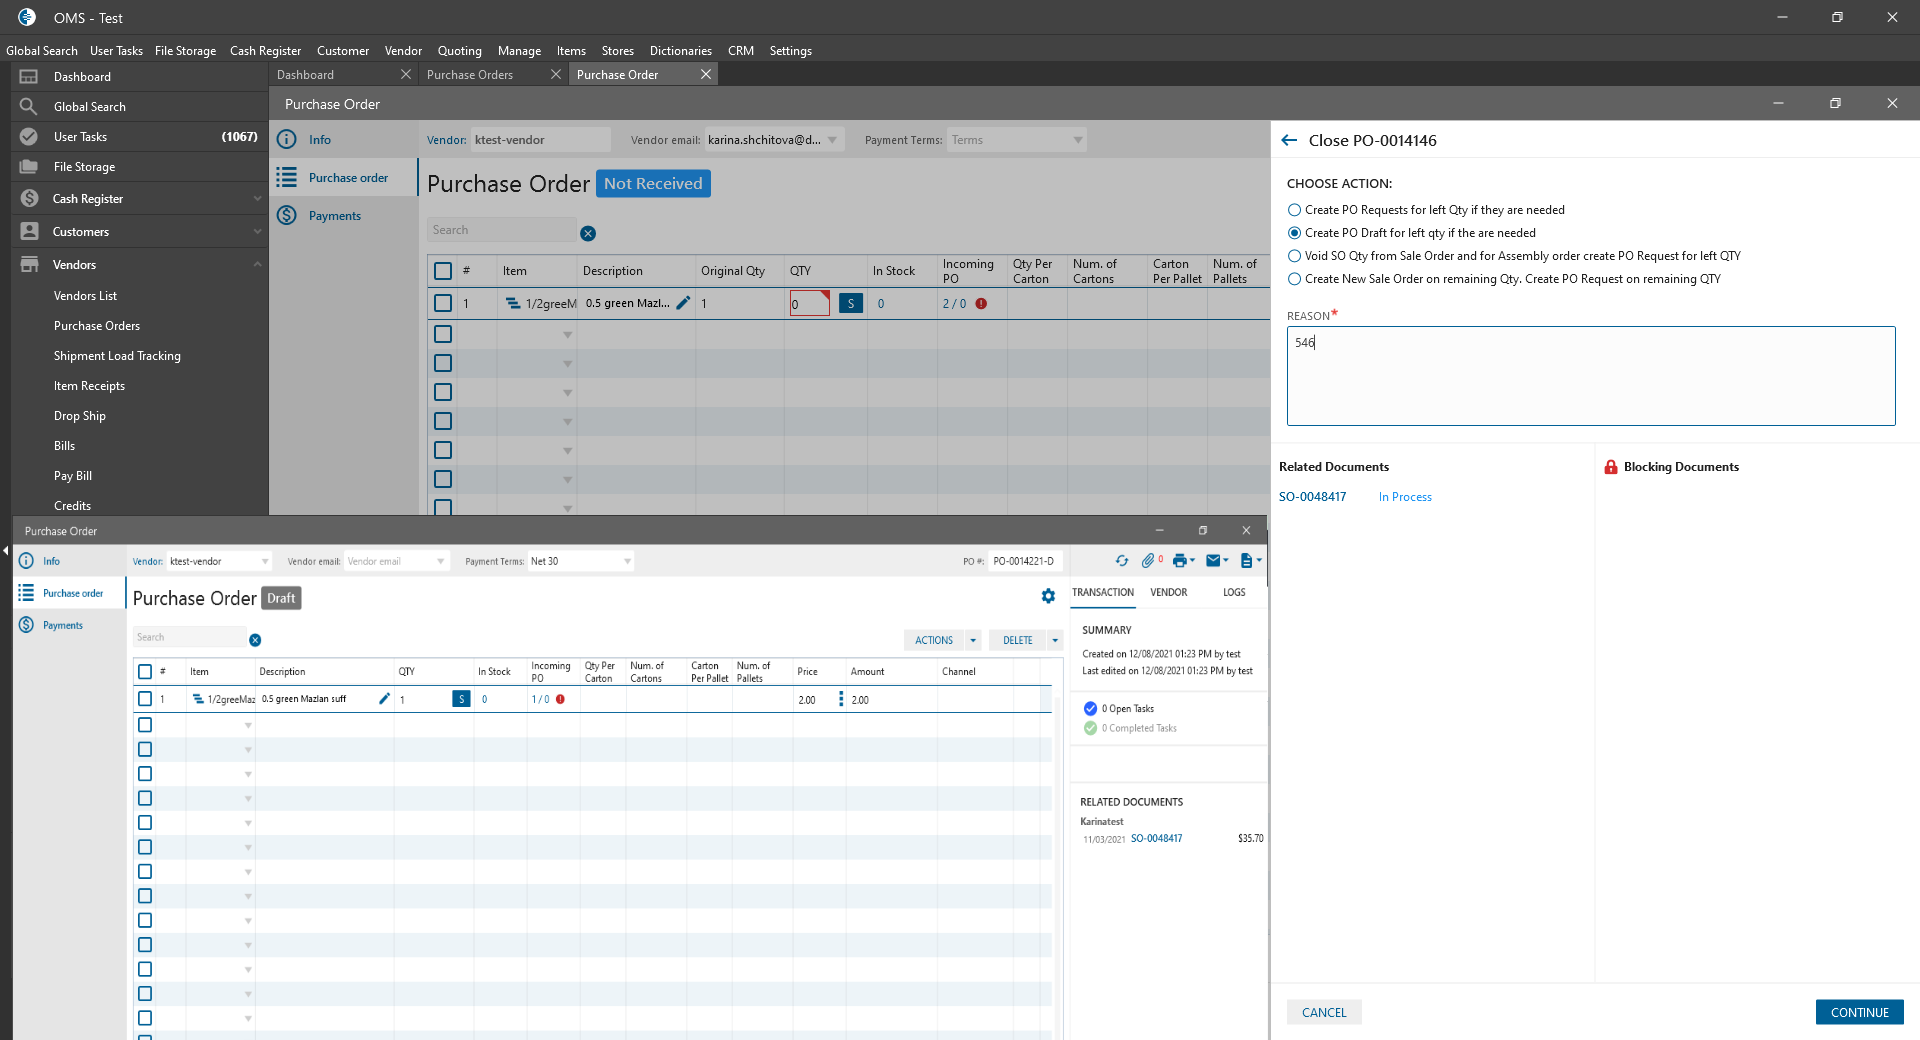Collapse the Vendors section in sidebar

click(x=257, y=265)
